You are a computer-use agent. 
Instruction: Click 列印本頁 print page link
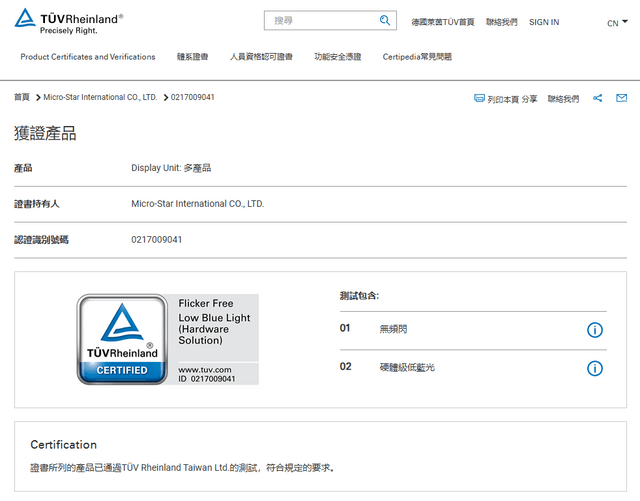pyautogui.click(x=503, y=99)
